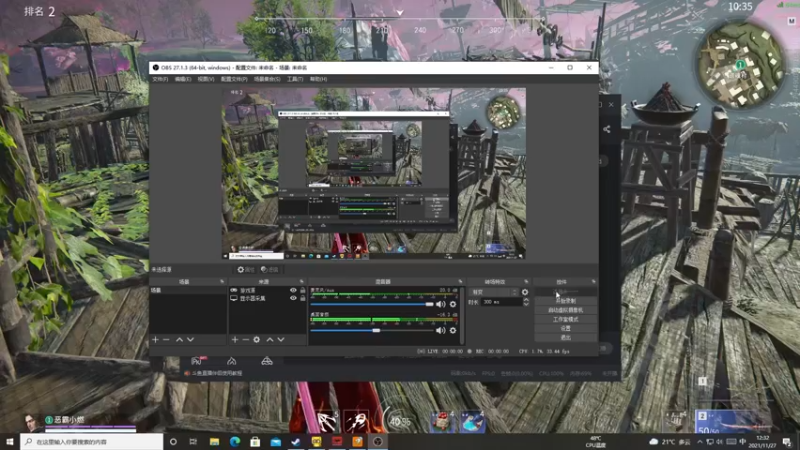The width and height of the screenshot is (800, 450).
Task: Remove selected scene with minus icon
Action: [x=166, y=340]
